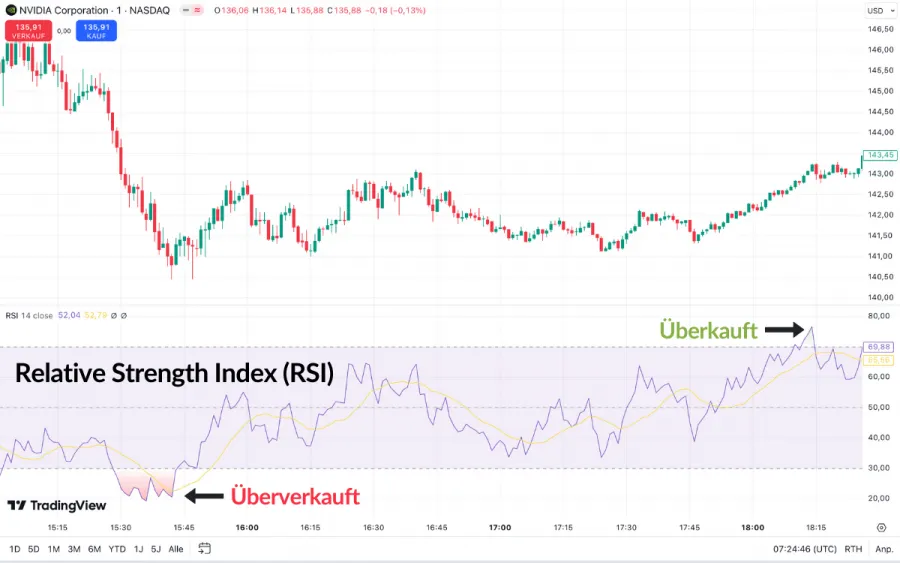Select the YTD time range
900x563 pixels.
coord(117,549)
